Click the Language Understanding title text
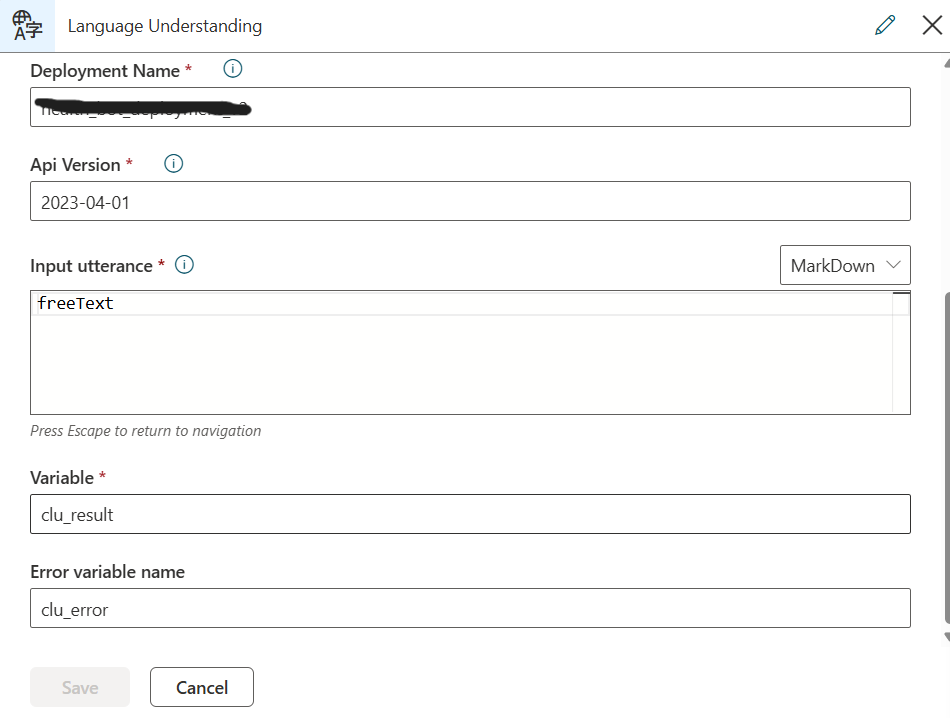 coord(165,26)
